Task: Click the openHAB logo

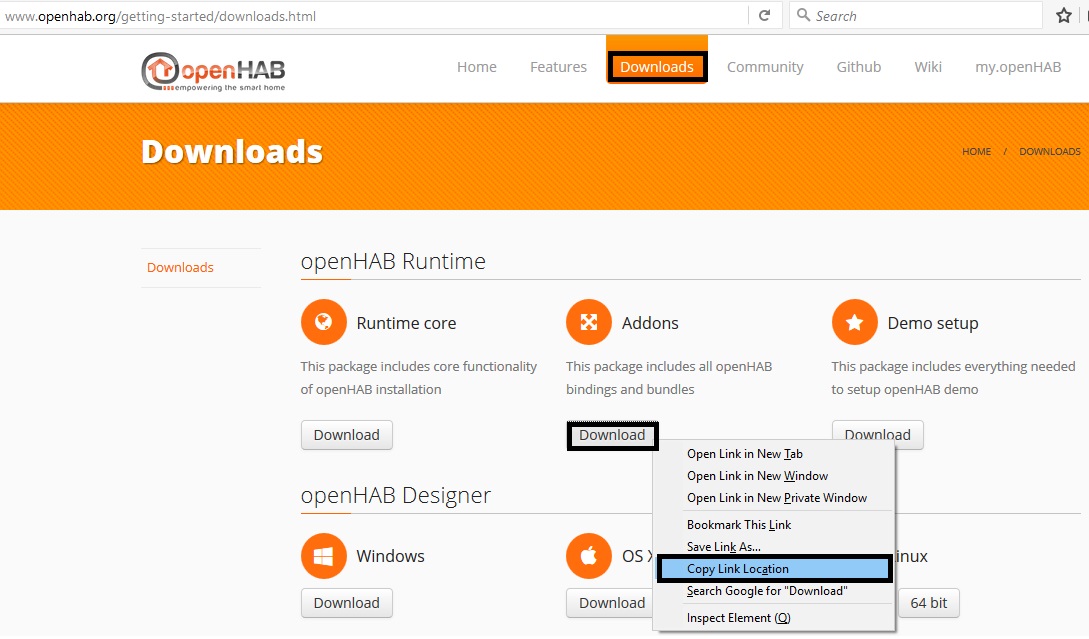Action: tap(213, 72)
